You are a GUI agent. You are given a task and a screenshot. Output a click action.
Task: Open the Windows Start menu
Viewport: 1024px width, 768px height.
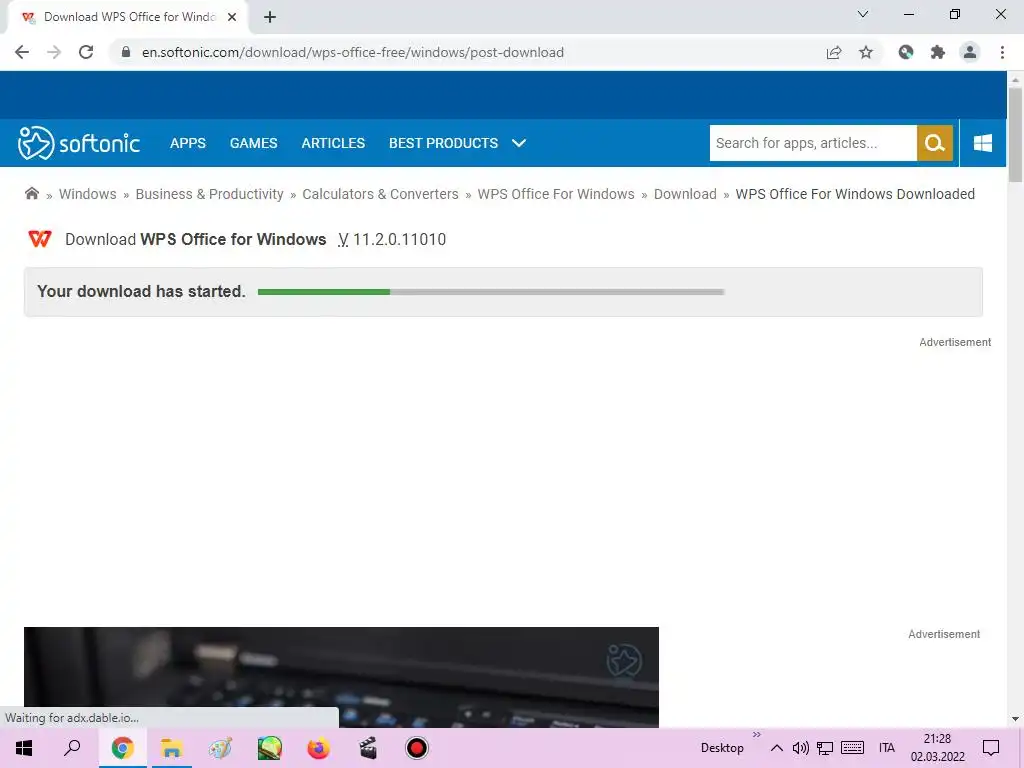pos(24,748)
